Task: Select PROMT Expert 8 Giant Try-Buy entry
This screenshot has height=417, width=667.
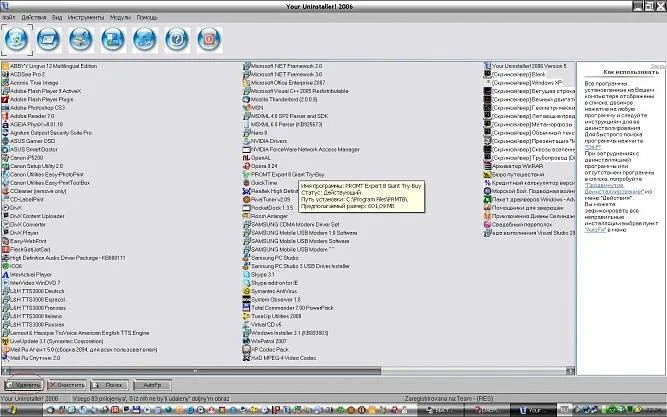Action: point(284,174)
